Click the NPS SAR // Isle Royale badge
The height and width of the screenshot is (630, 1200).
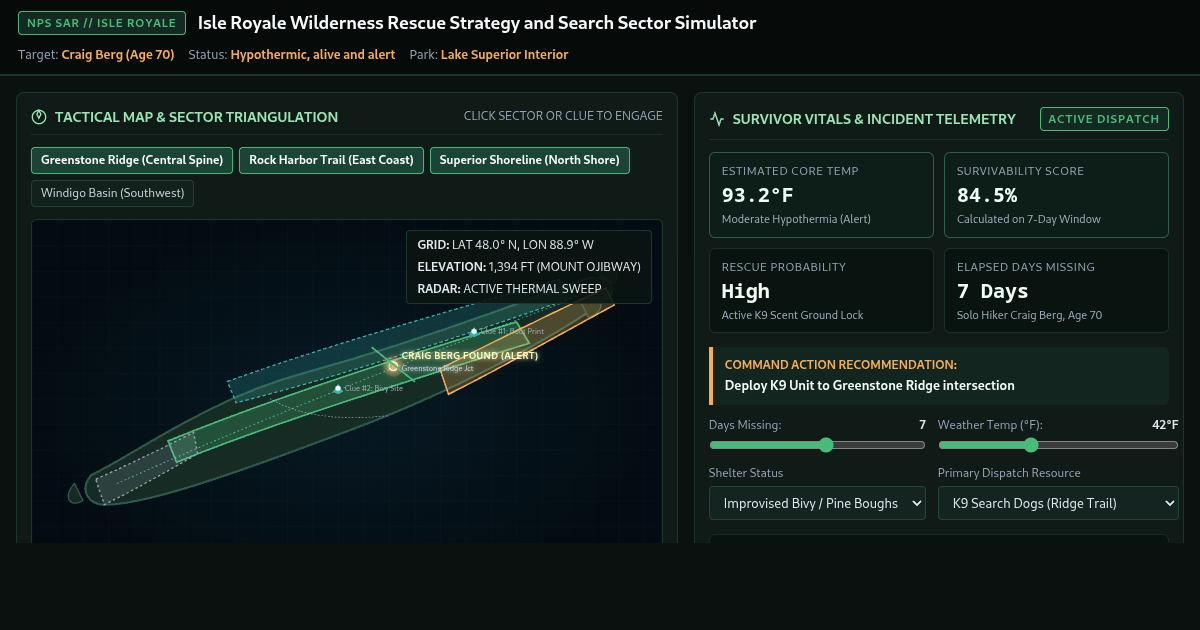(x=102, y=23)
